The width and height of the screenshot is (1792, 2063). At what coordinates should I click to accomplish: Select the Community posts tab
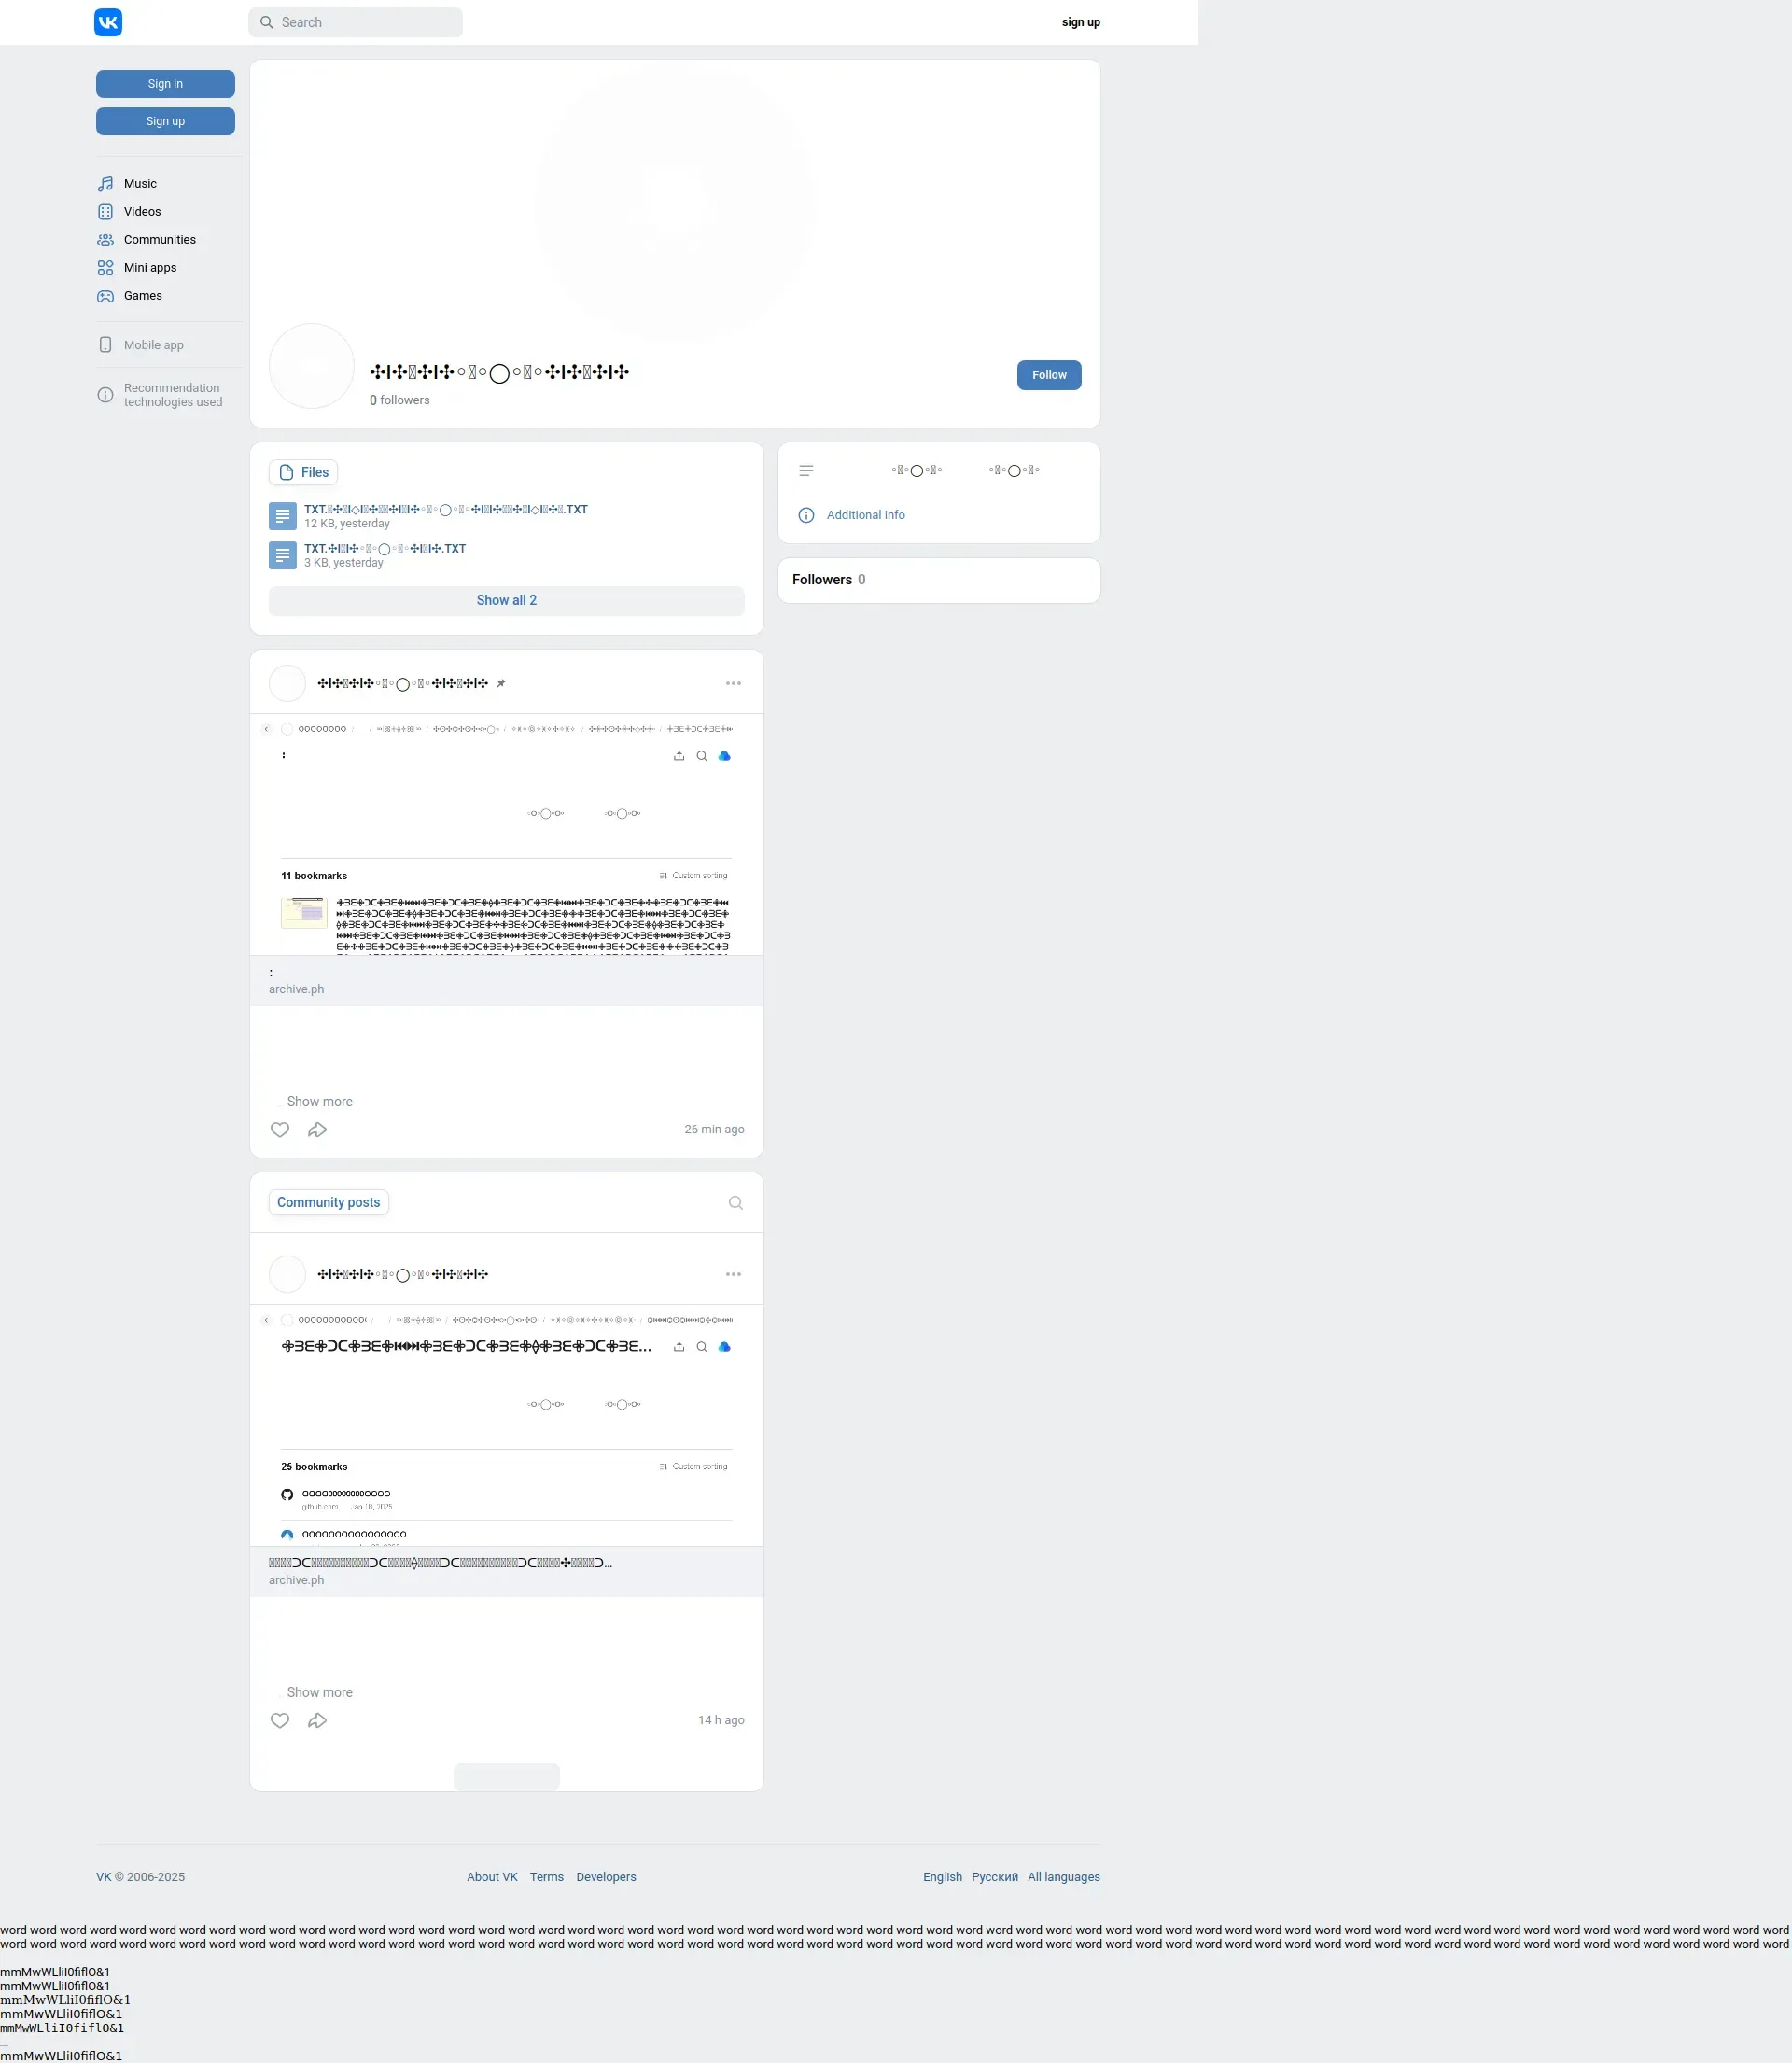coord(328,1203)
